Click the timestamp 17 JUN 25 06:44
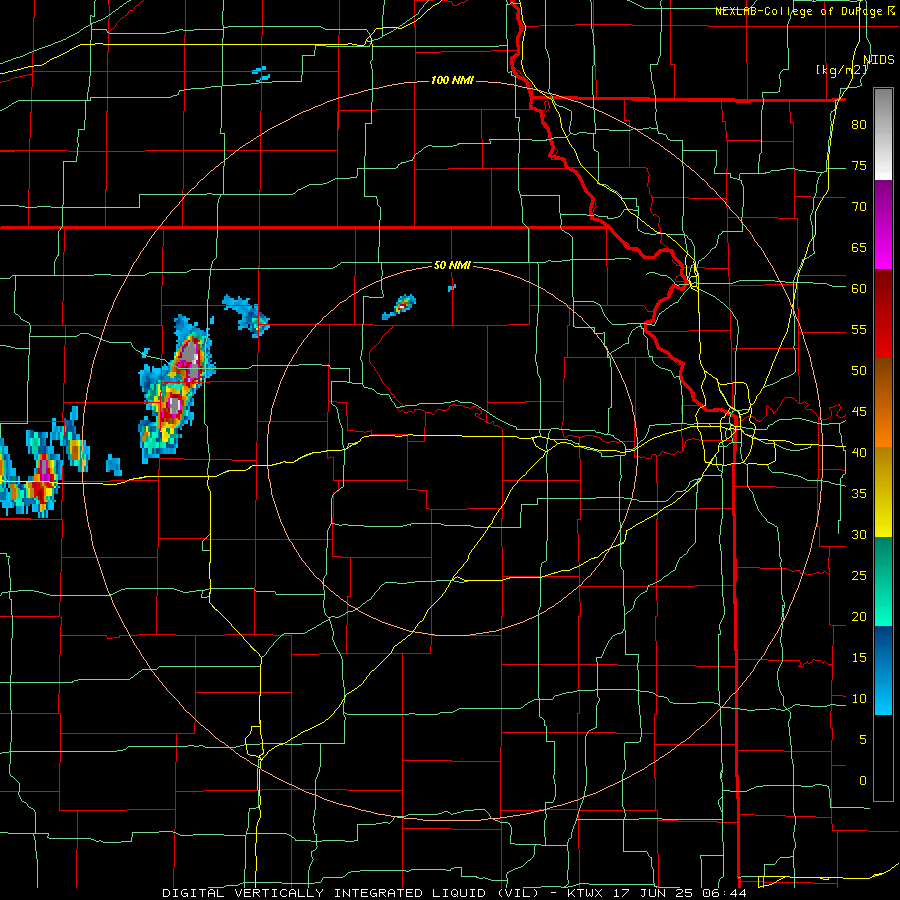Screen dimensions: 900x900 (679, 893)
